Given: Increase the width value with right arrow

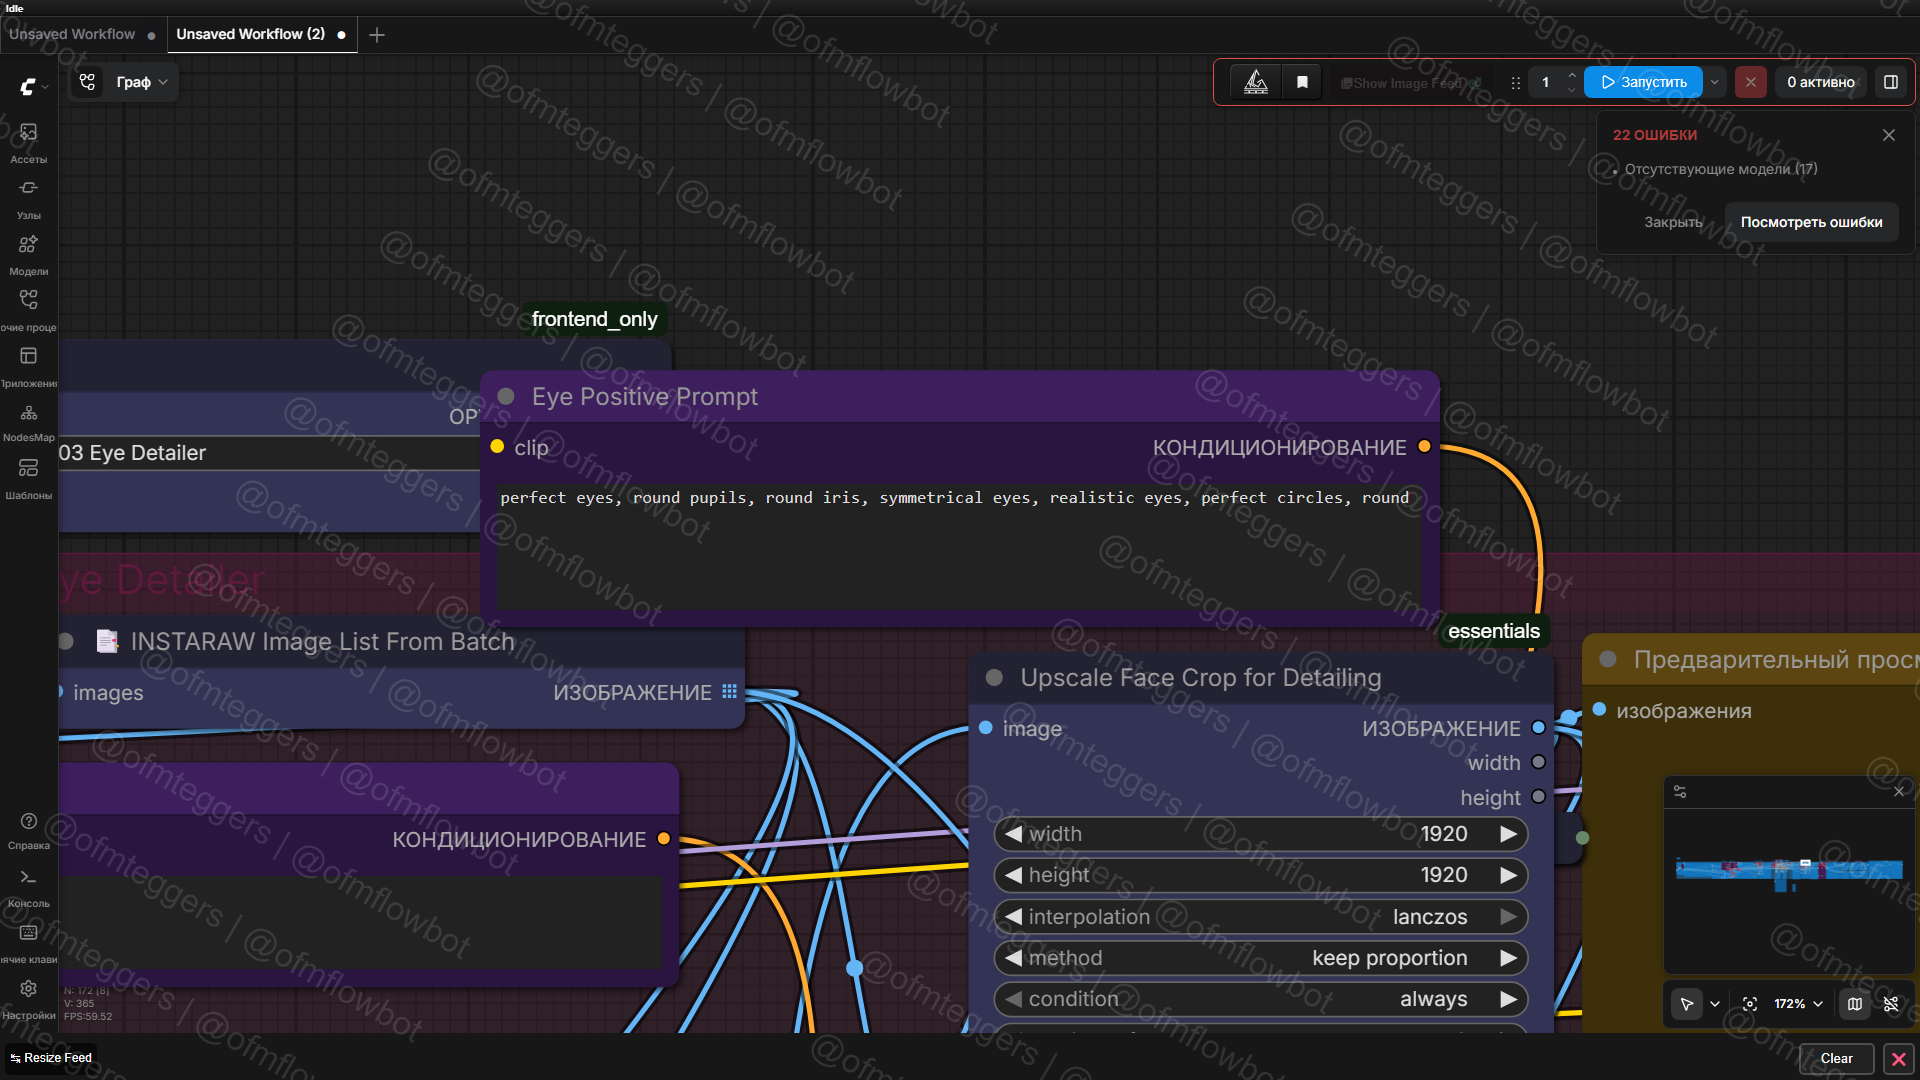Looking at the screenshot, I should coord(1508,834).
